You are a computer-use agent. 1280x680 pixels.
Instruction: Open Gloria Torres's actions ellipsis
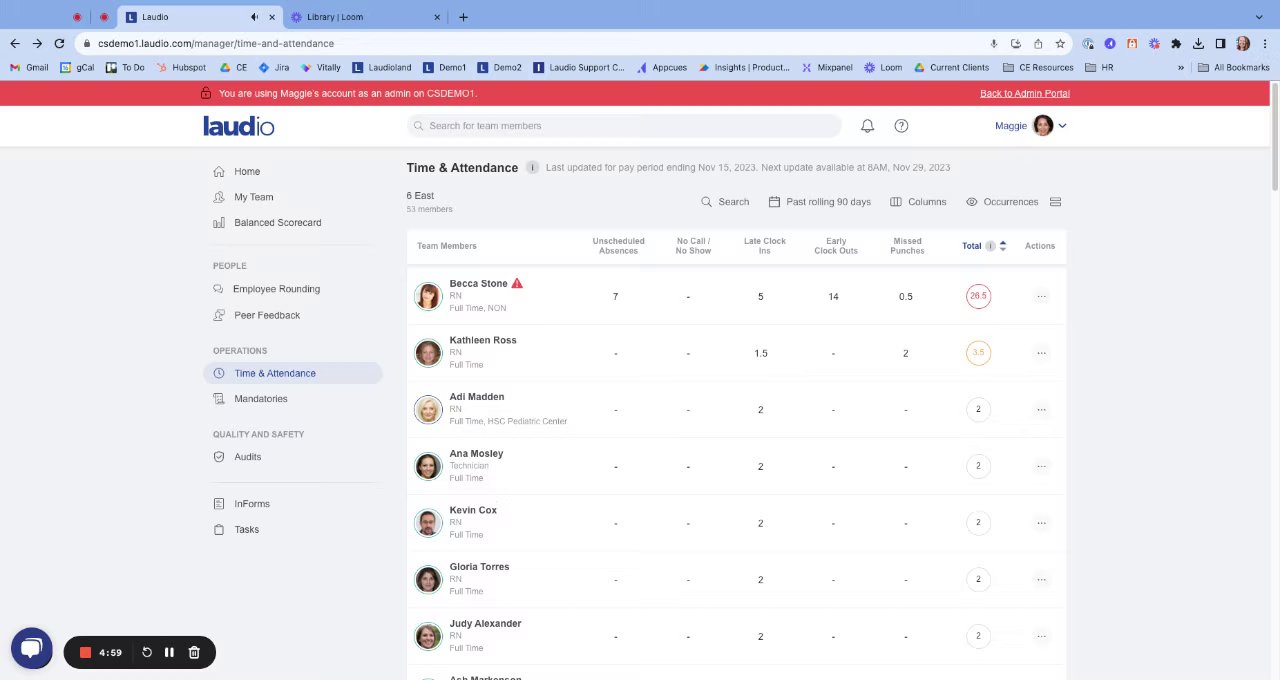(x=1041, y=579)
